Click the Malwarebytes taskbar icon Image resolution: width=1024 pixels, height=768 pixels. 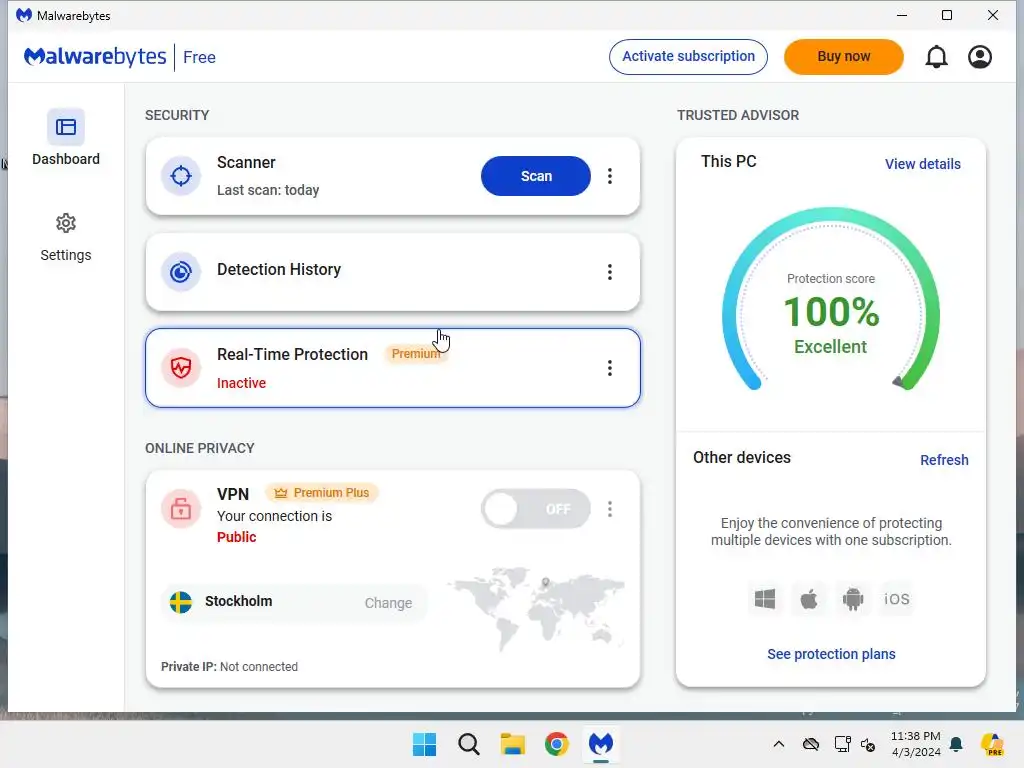tap(601, 744)
